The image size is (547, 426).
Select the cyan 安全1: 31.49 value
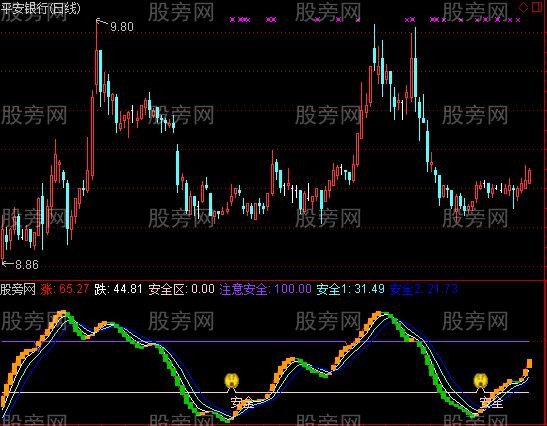351,289
